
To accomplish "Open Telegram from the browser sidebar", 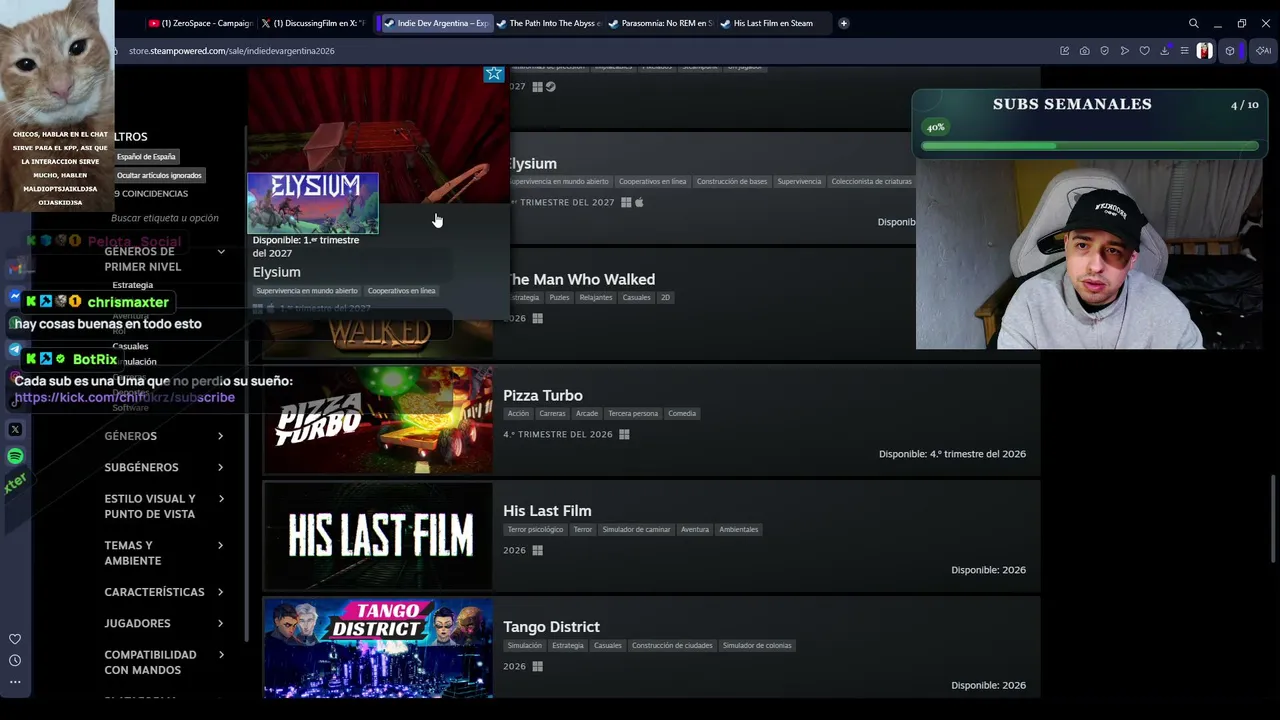I will pos(15,350).
